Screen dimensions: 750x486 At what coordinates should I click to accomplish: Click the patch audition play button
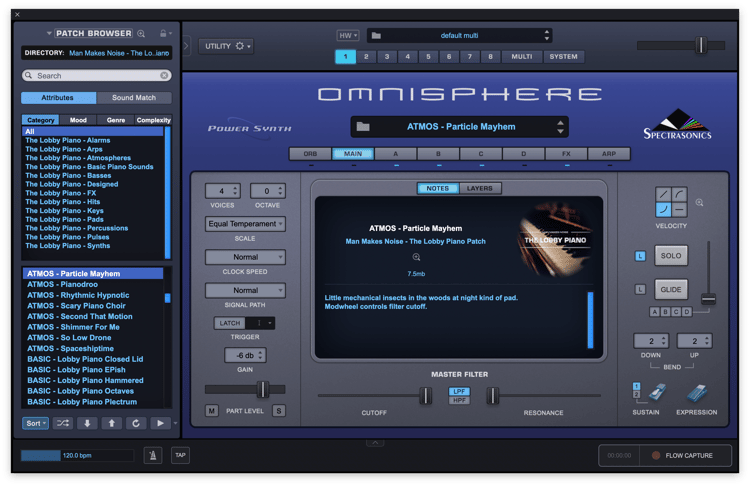160,423
